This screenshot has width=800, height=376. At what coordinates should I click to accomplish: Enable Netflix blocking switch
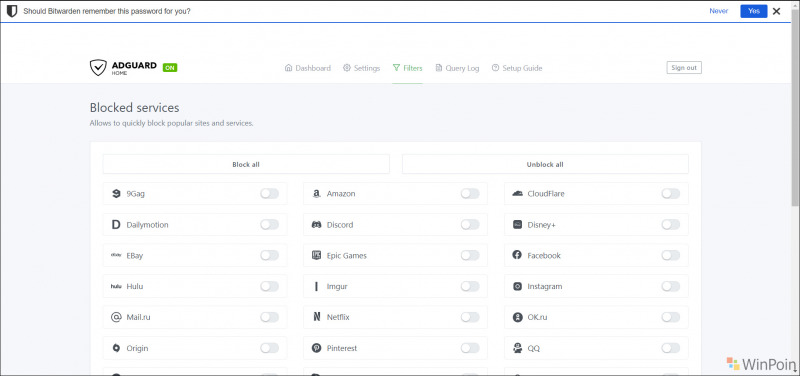pyautogui.click(x=470, y=317)
